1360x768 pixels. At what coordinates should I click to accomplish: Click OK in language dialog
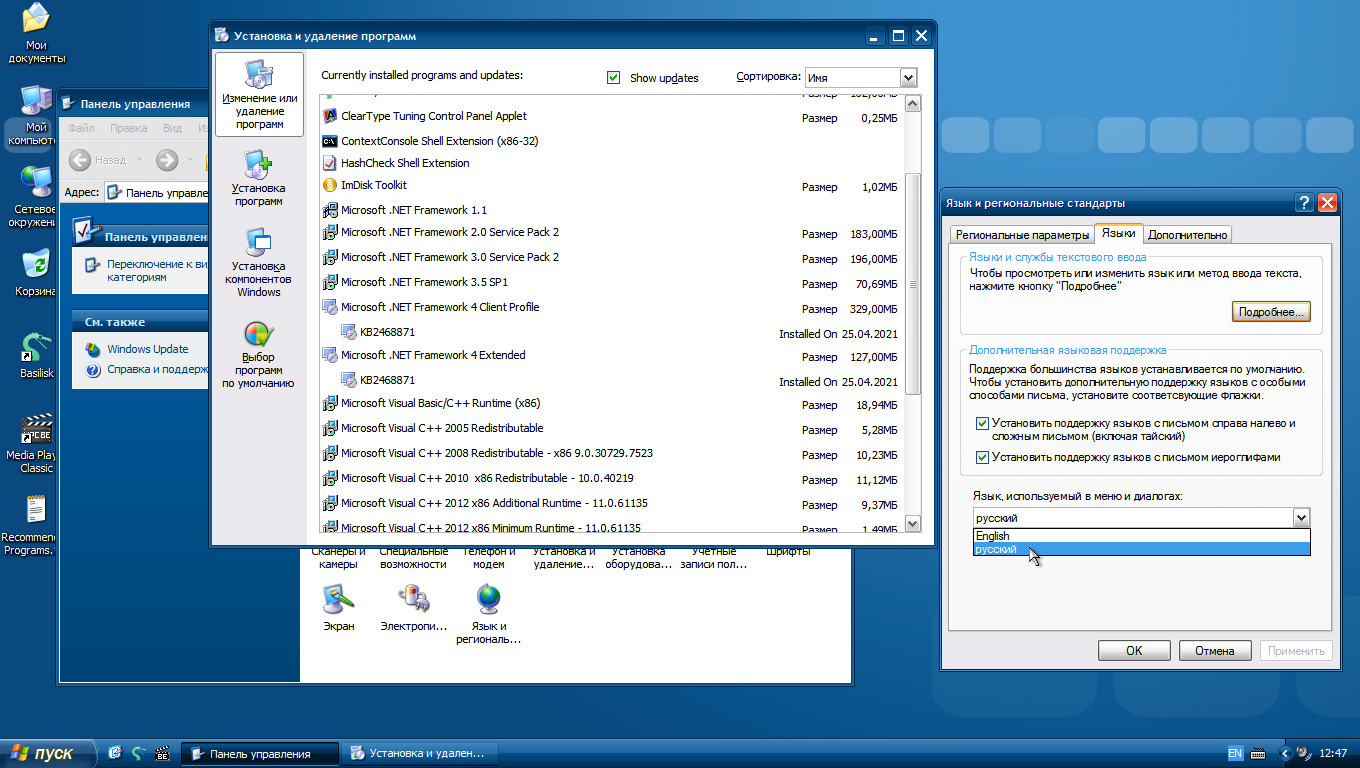1134,650
